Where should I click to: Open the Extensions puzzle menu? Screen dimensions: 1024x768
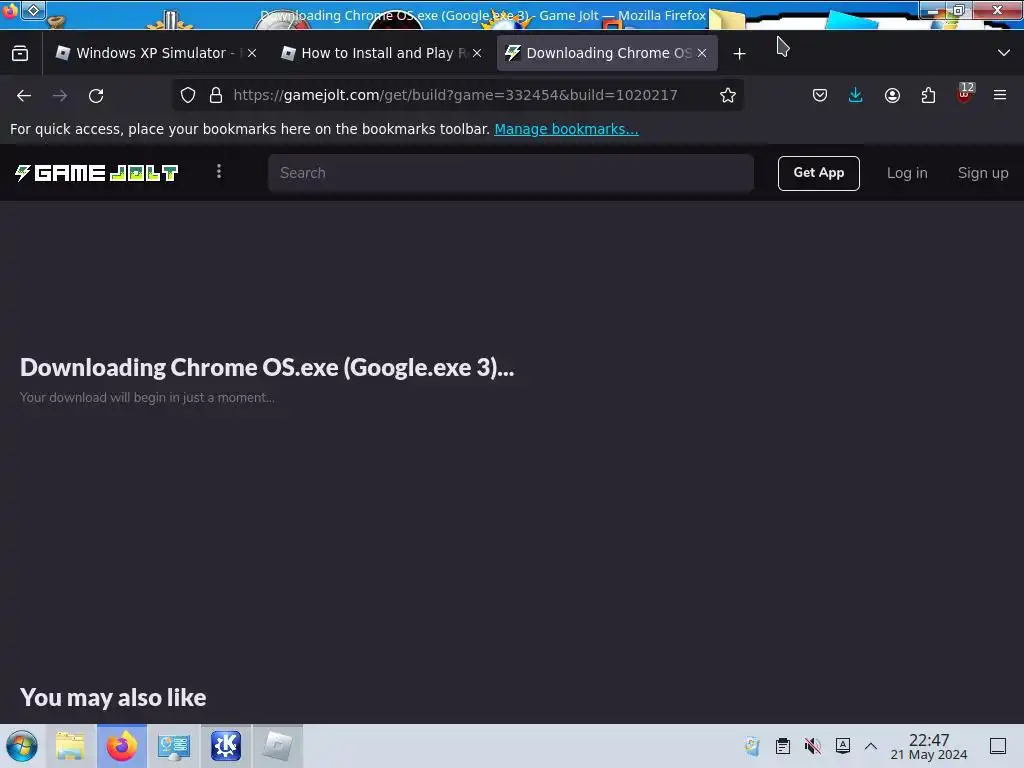coord(928,95)
